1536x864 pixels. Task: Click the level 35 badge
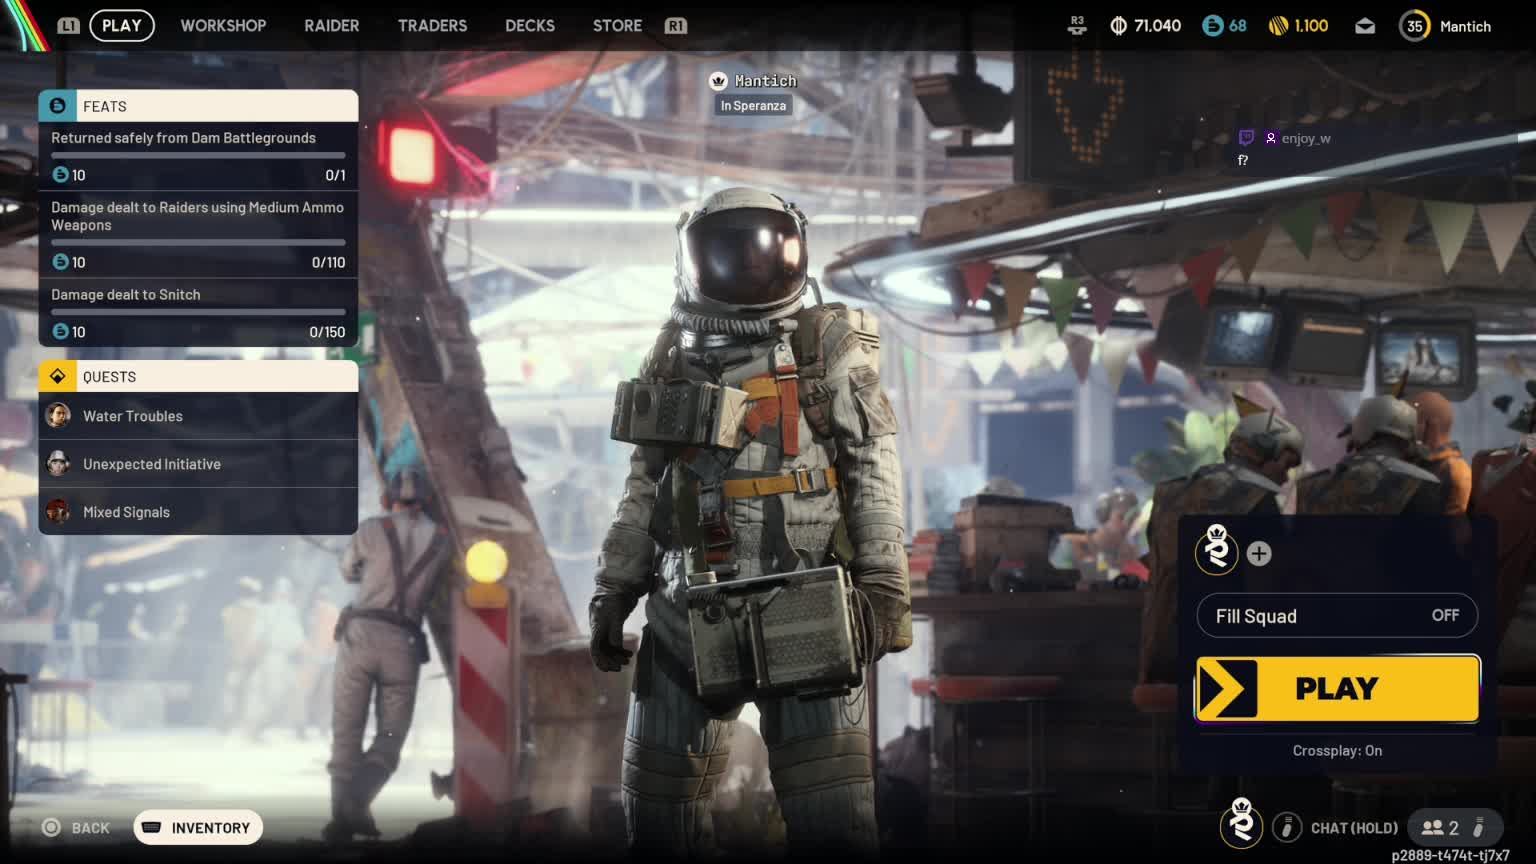(1414, 26)
